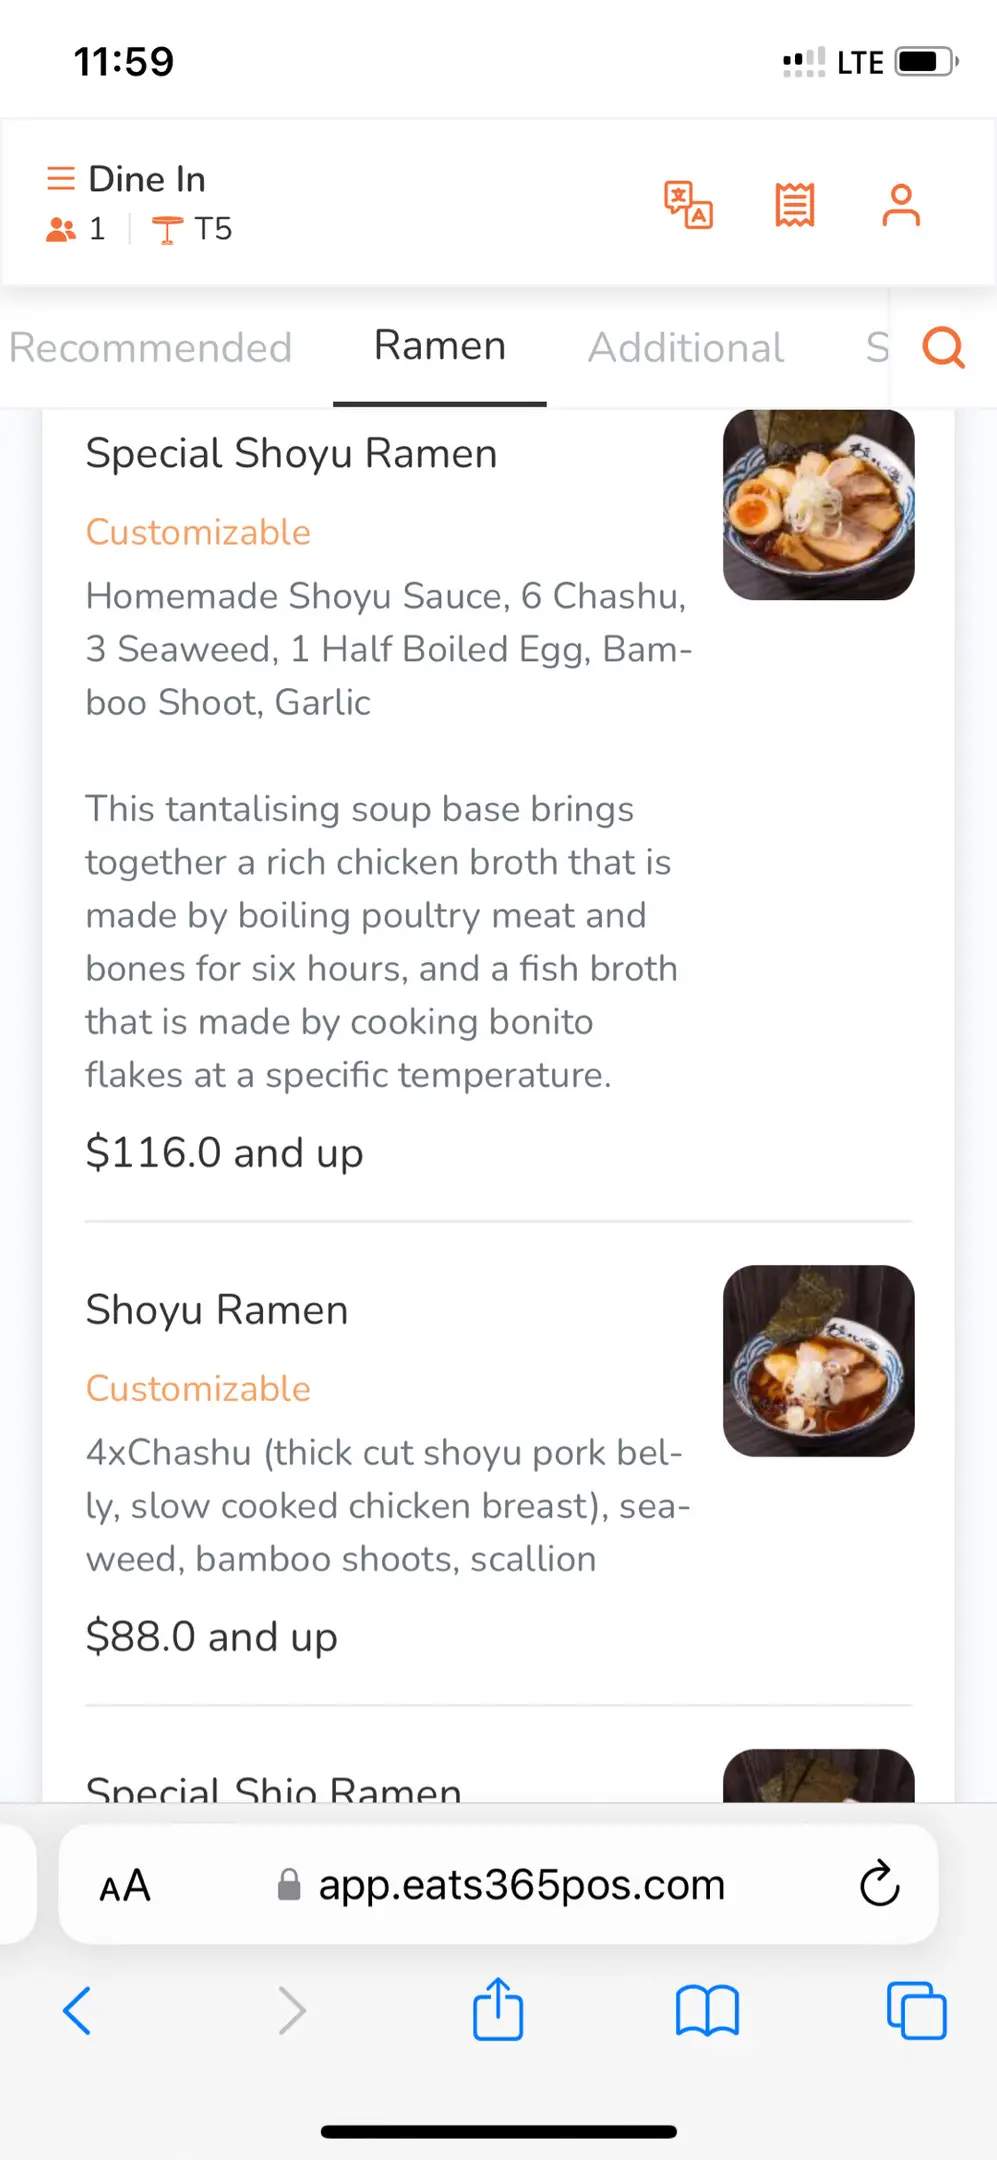
Task: Tap the language translation icon
Action: [x=688, y=205]
